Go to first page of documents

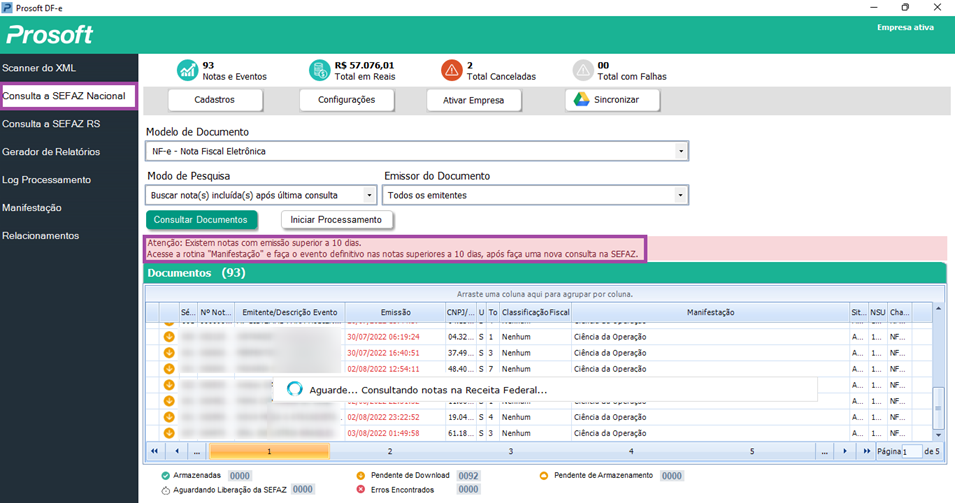click(x=155, y=451)
